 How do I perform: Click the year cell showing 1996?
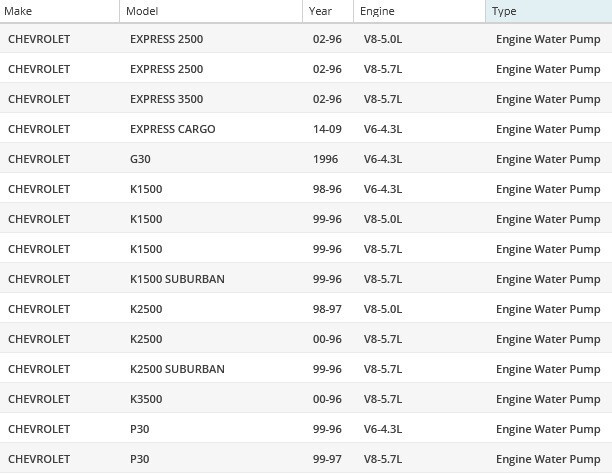click(x=324, y=159)
